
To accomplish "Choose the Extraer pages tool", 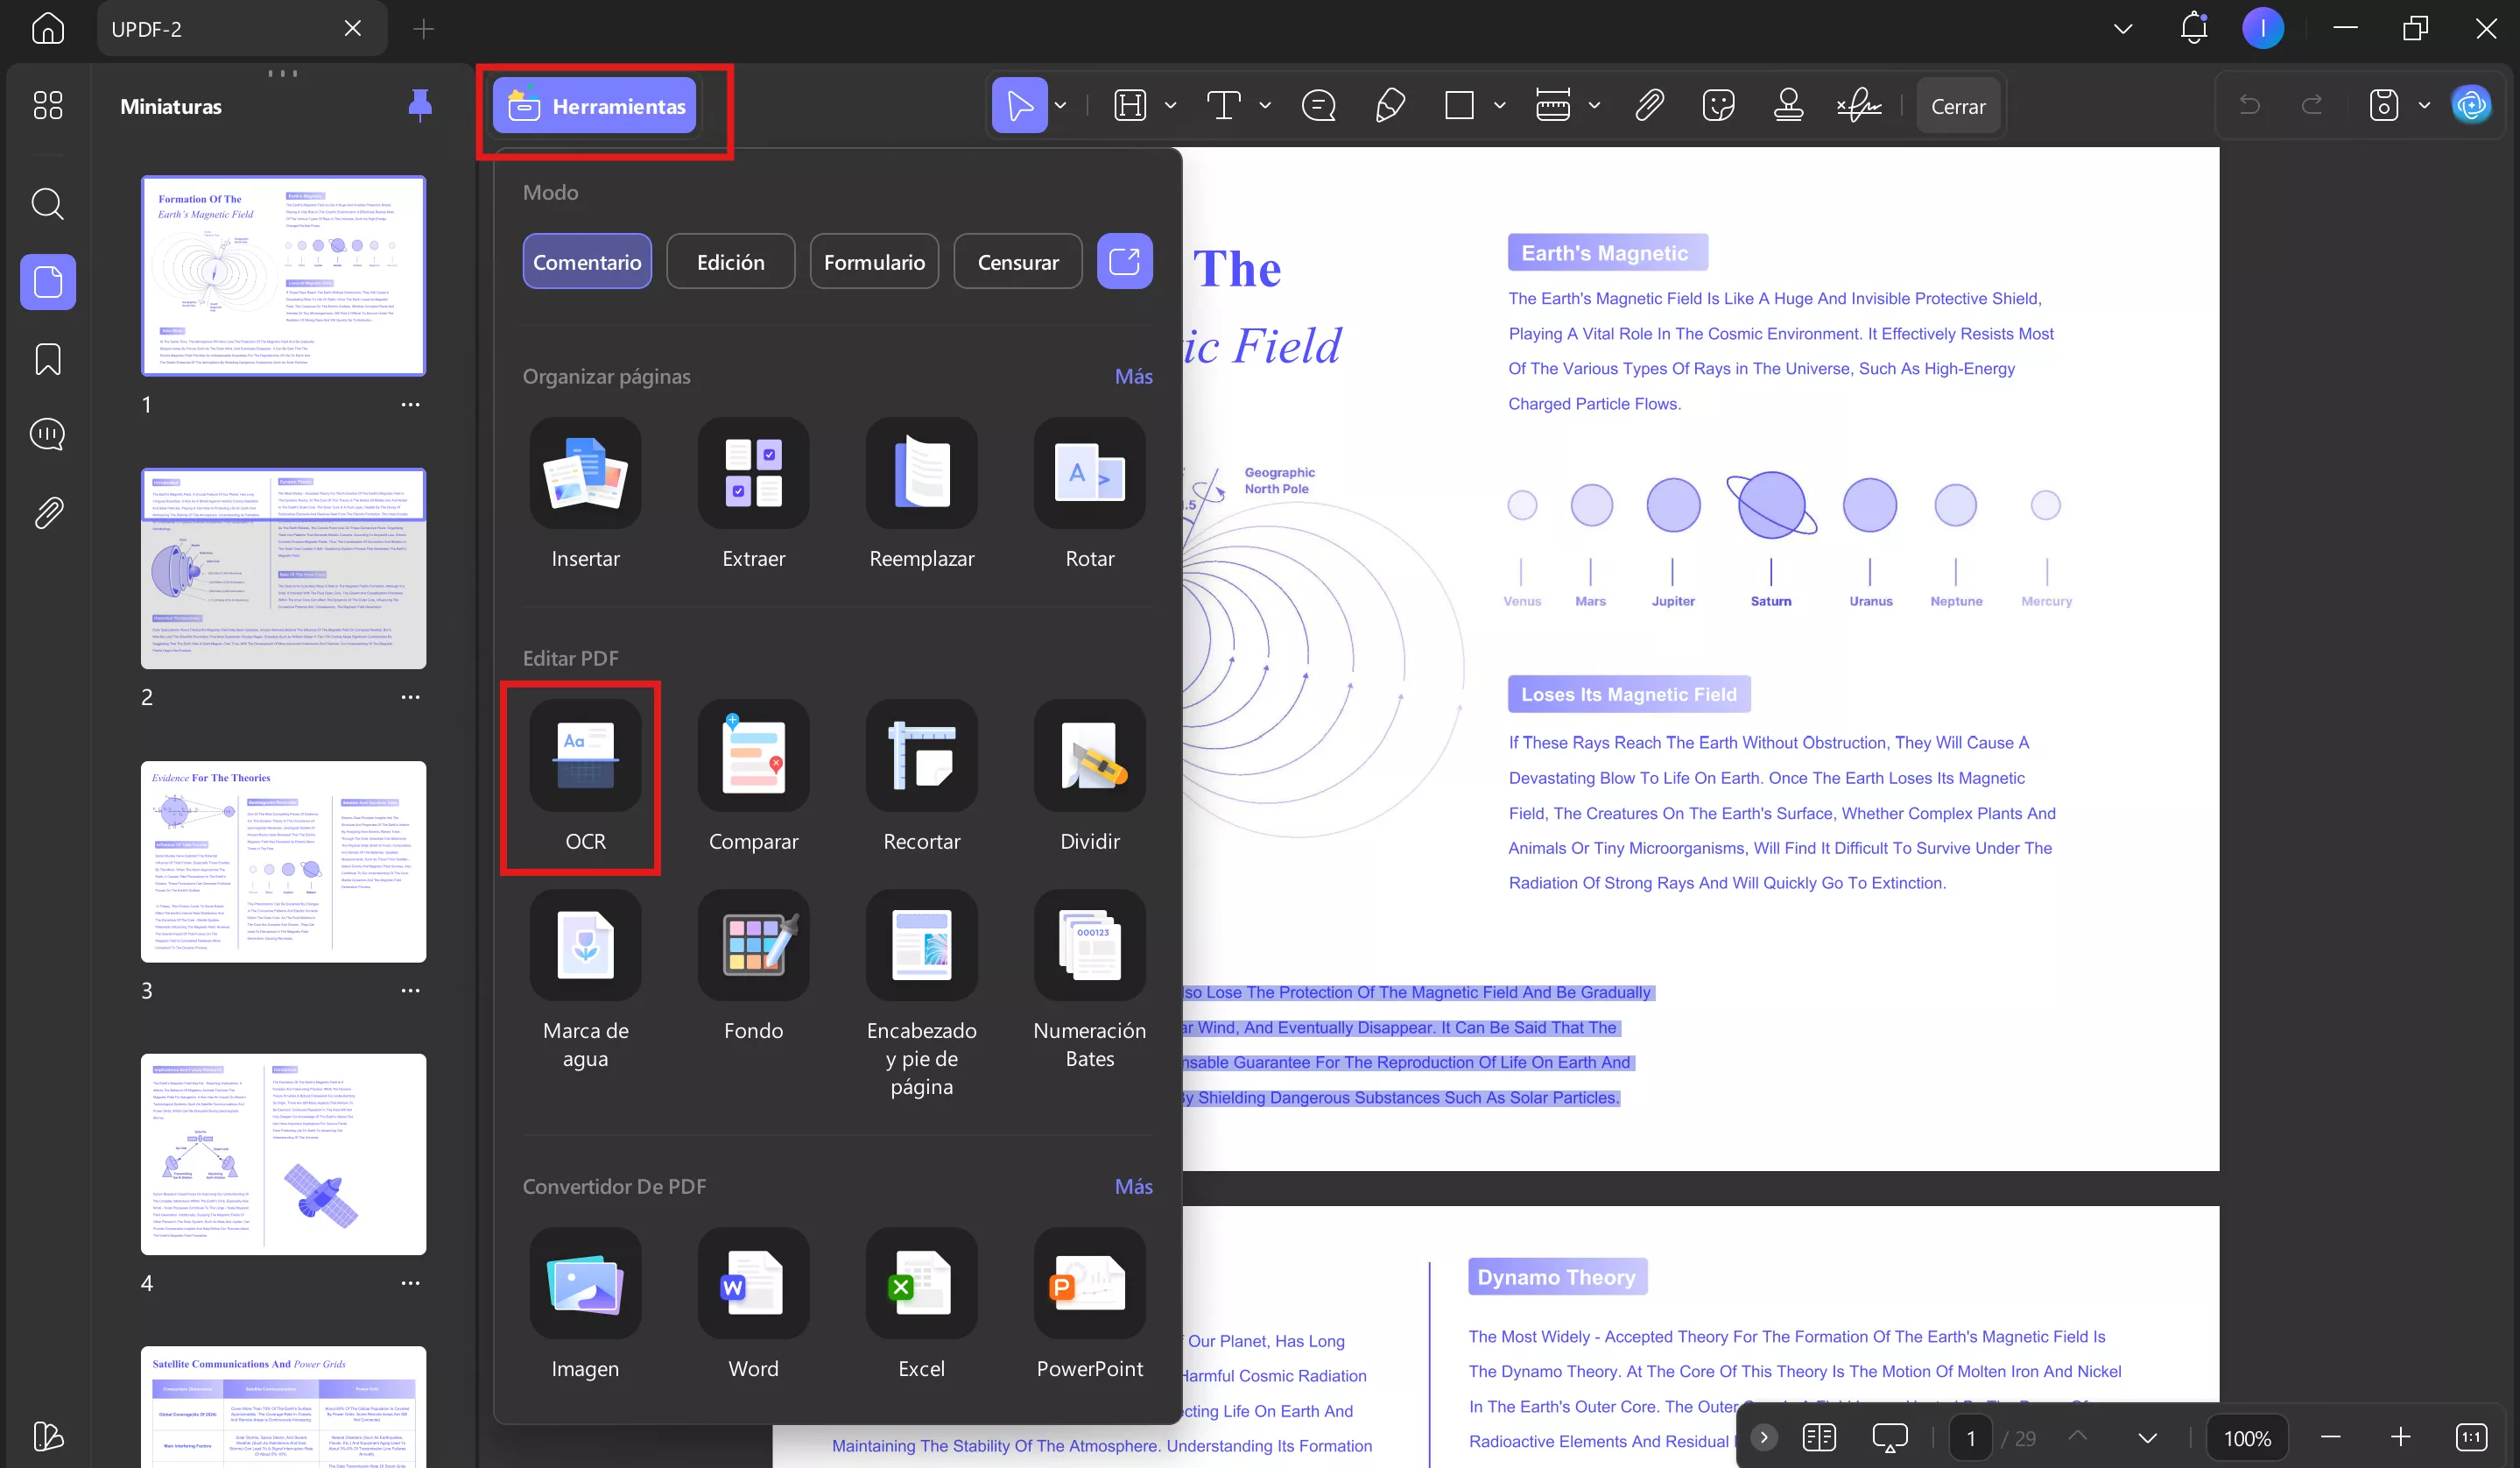I will [x=753, y=495].
